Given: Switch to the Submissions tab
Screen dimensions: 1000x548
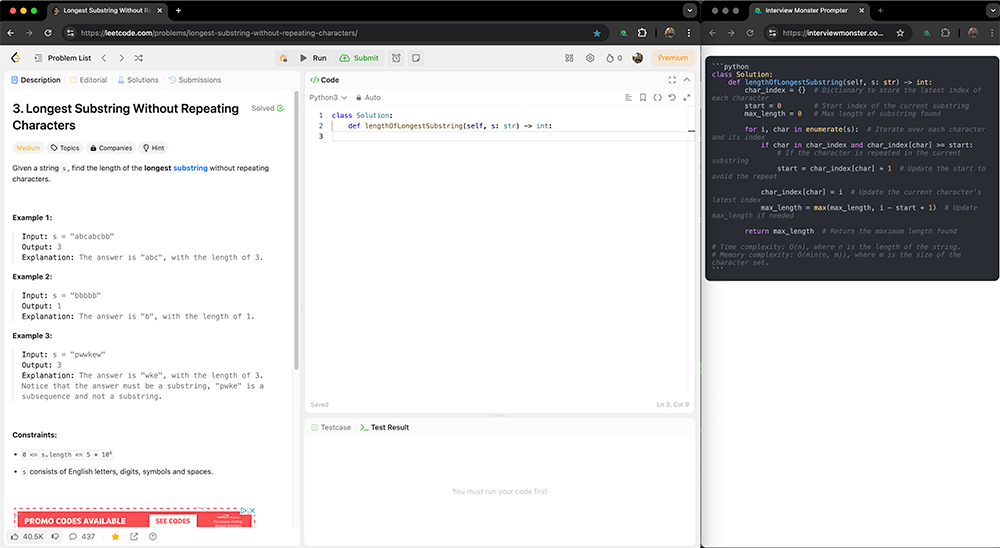Looking at the screenshot, I should (x=195, y=80).
